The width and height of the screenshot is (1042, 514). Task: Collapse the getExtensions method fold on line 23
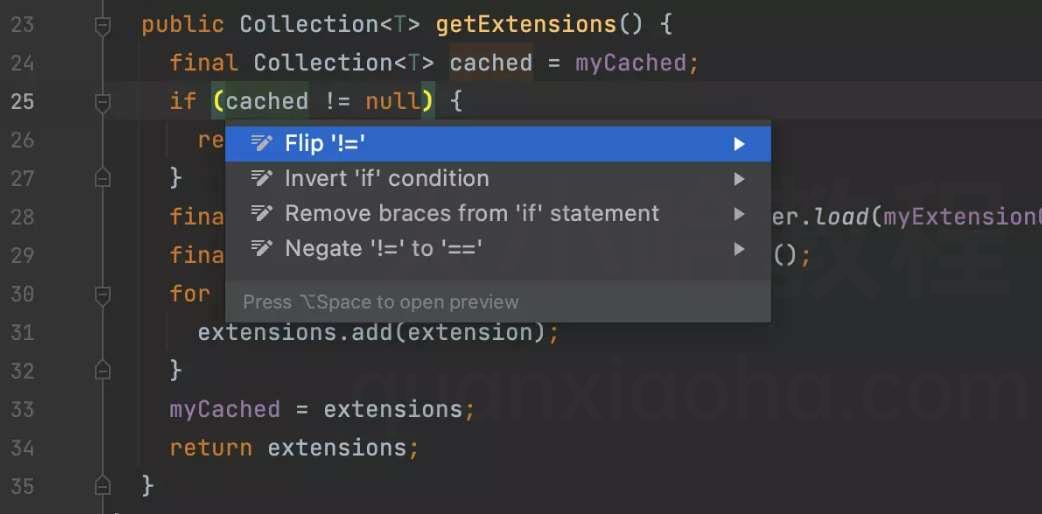point(102,26)
